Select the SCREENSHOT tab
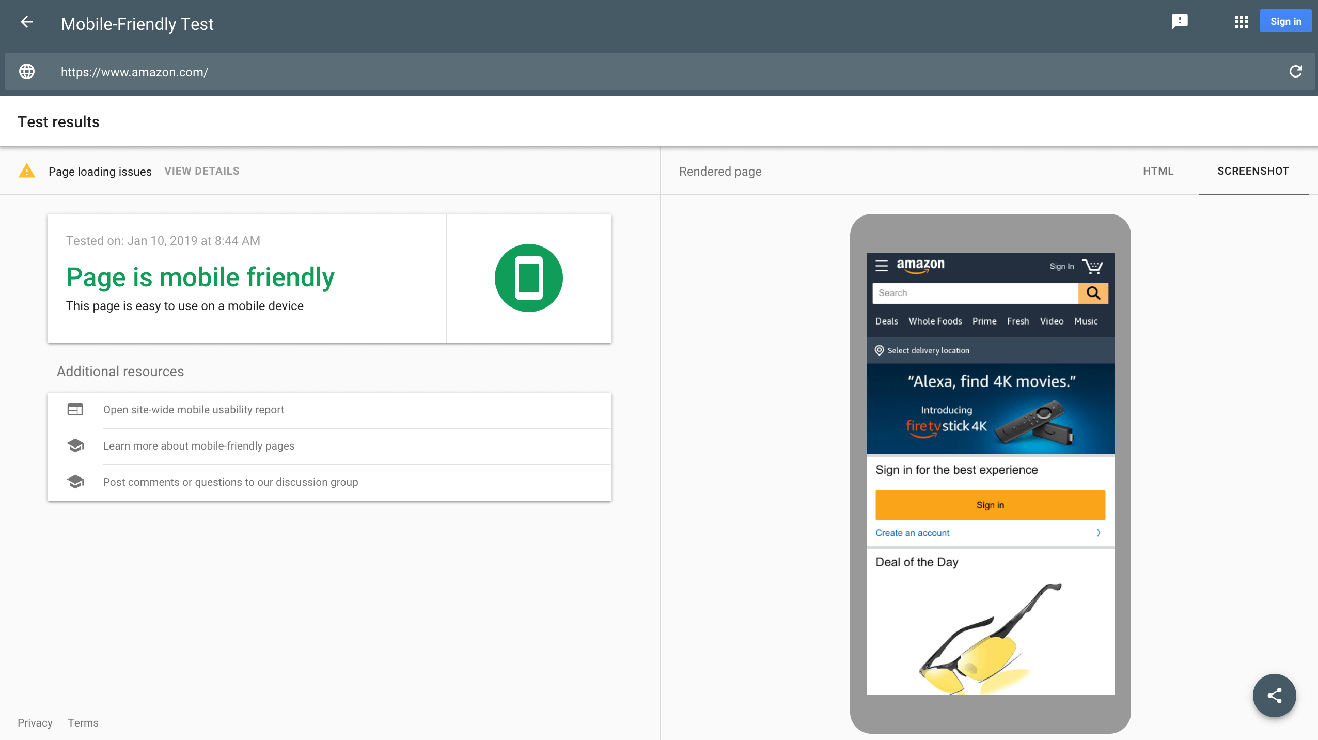Screen dimensions: 1318x740 pyautogui.click(x=1253, y=171)
